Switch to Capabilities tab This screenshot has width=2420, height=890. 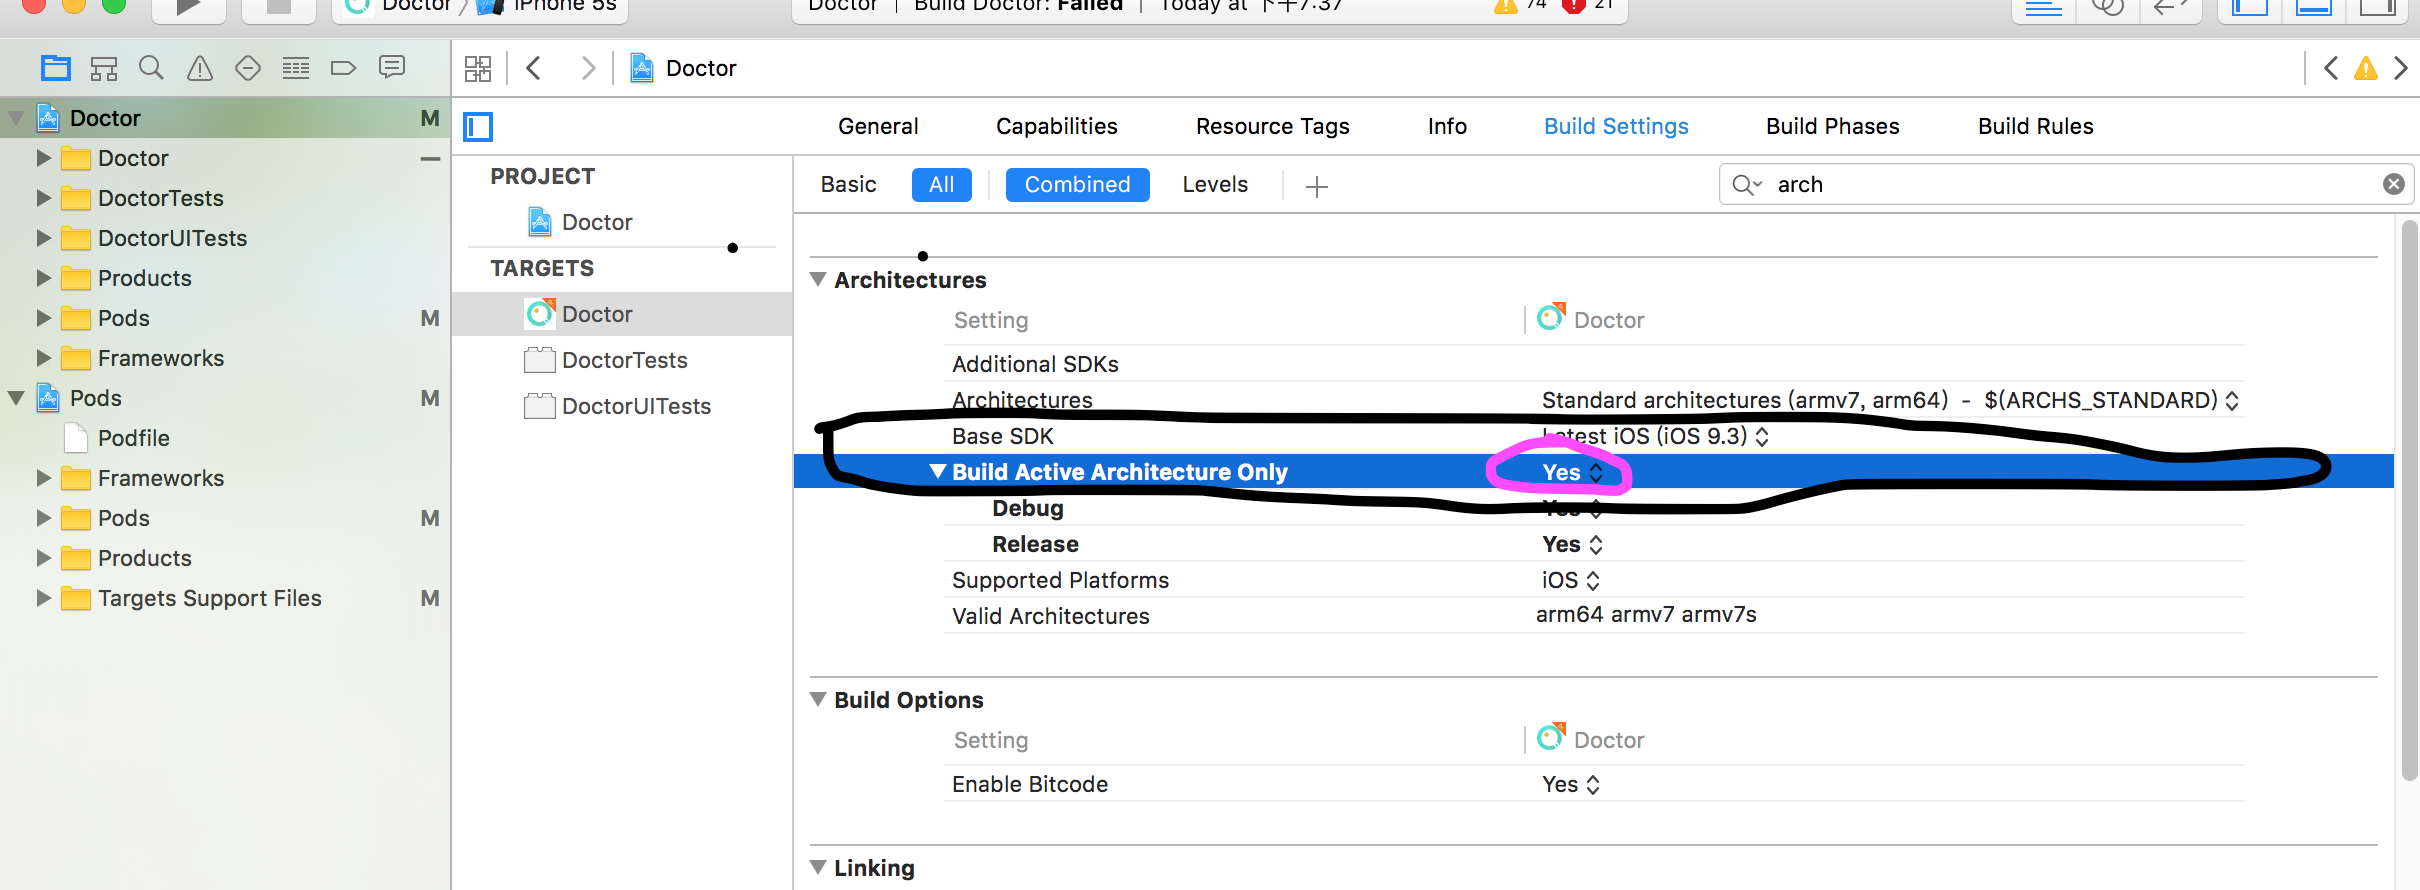coord(1057,126)
